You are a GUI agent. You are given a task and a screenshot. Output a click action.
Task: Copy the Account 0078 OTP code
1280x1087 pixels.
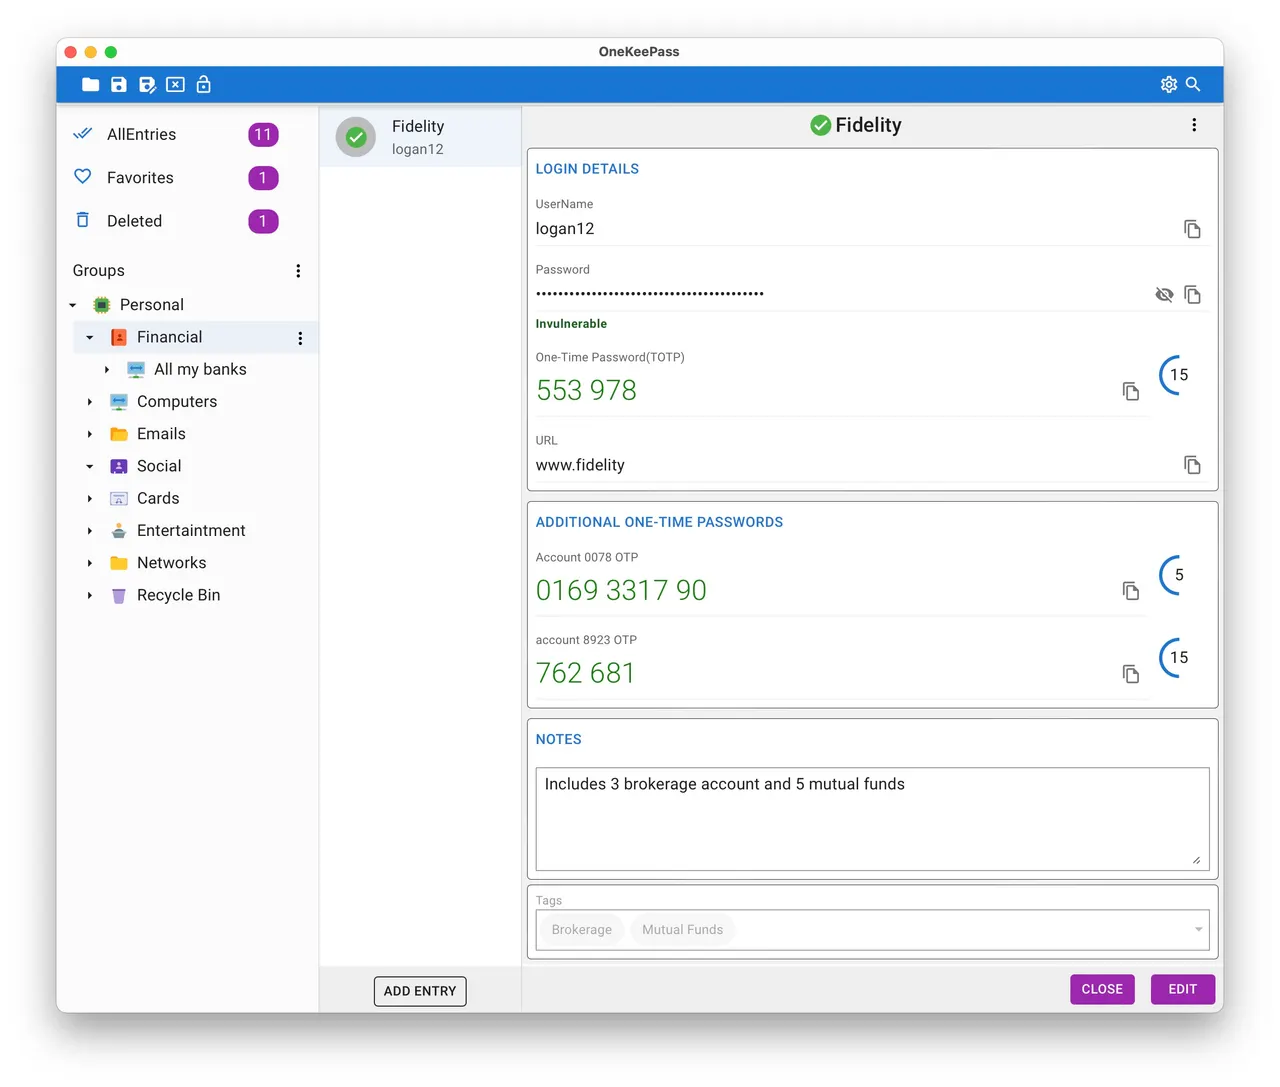[x=1130, y=591]
